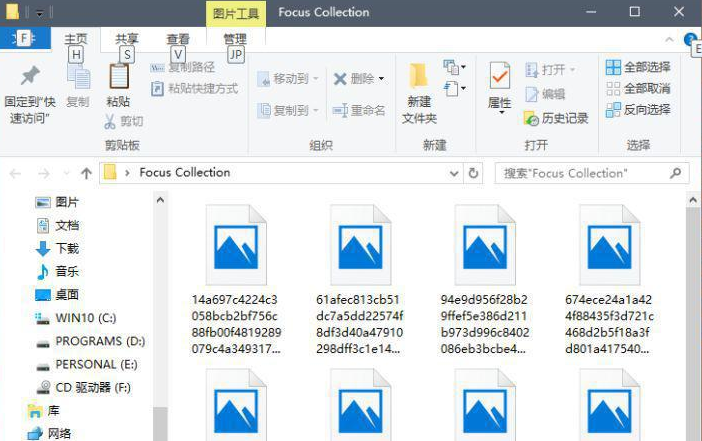Click 粘贴快捷方式 paste shortcut button
The height and width of the screenshot is (441, 702).
(x=194, y=89)
